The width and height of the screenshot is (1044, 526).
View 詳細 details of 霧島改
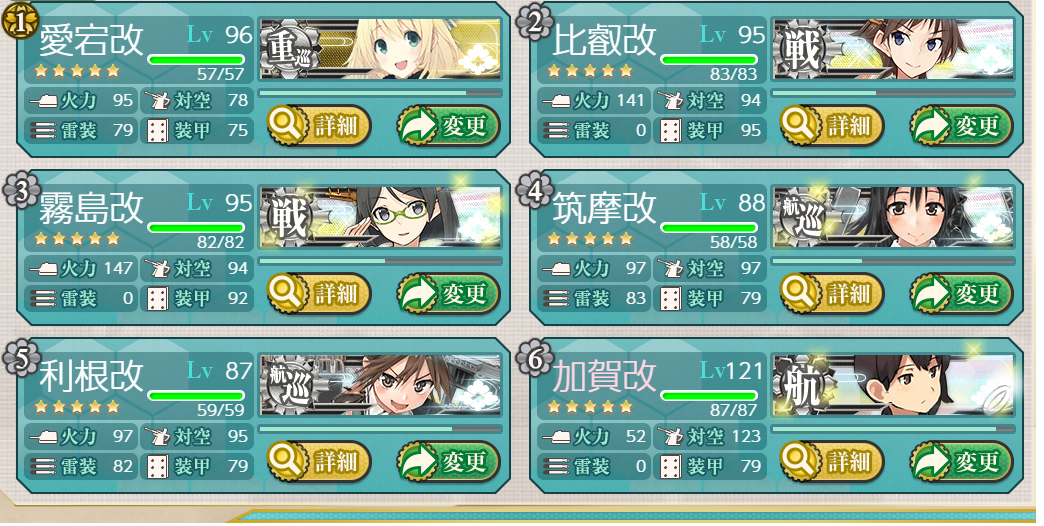point(318,293)
